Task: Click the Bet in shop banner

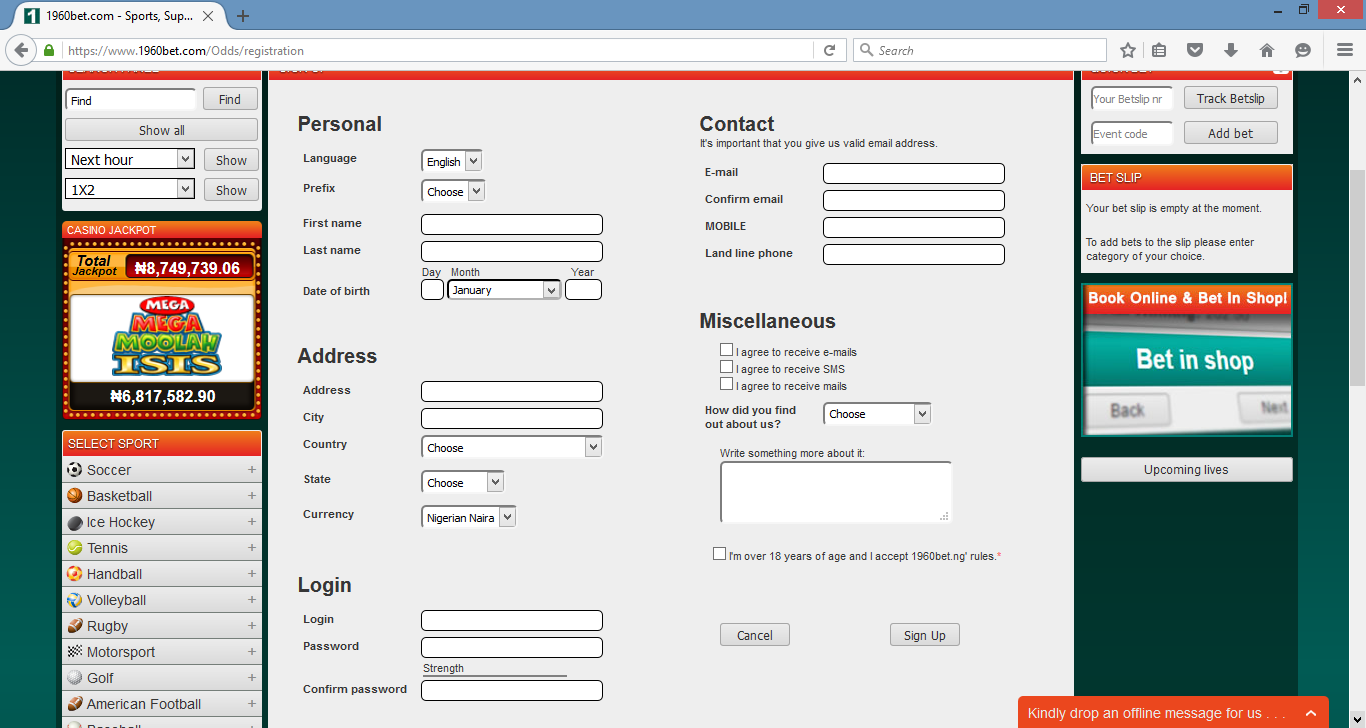Action: pyautogui.click(x=1187, y=360)
